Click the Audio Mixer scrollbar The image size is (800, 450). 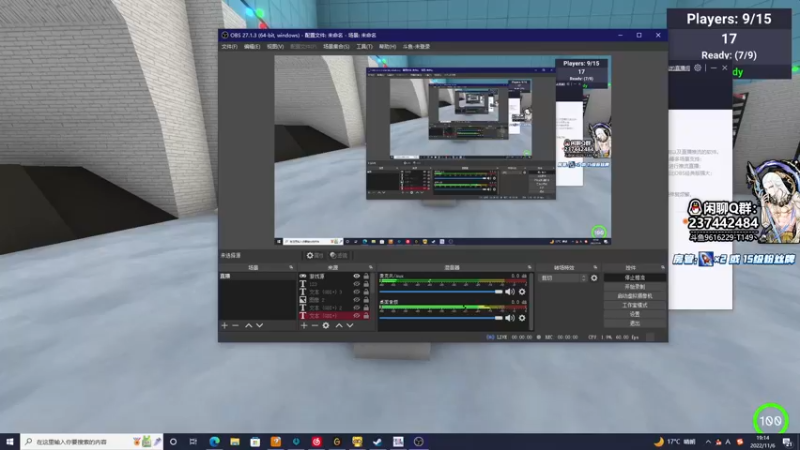click(531, 301)
